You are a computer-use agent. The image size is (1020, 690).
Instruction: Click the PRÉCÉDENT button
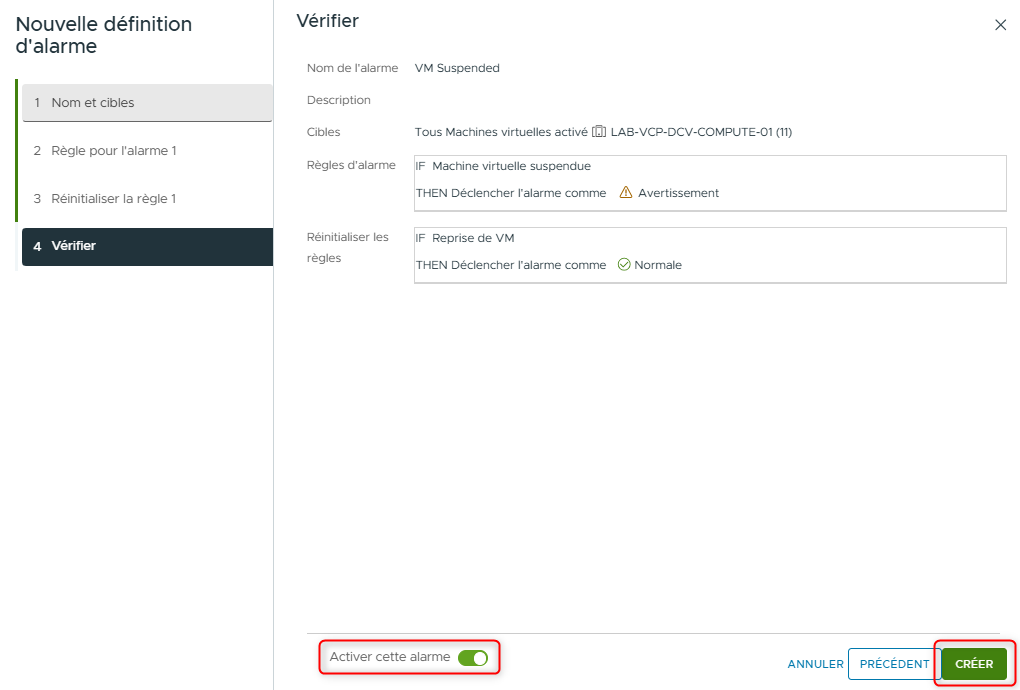893,663
